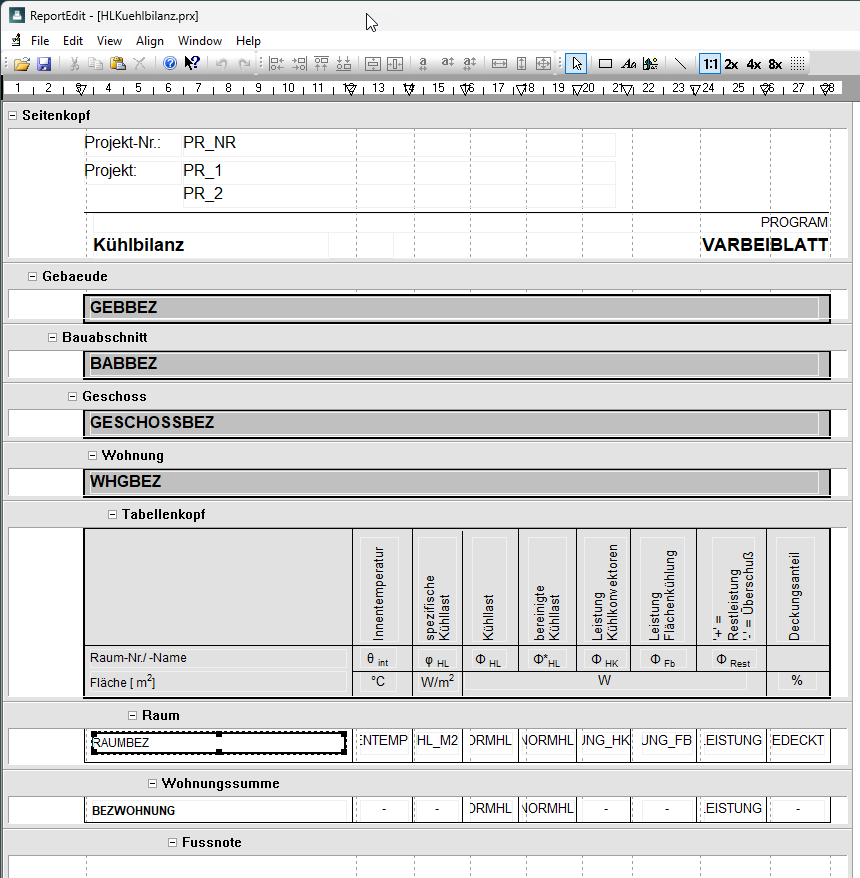Set zoom to 1:1
Screen dimensions: 860x878
click(710, 64)
